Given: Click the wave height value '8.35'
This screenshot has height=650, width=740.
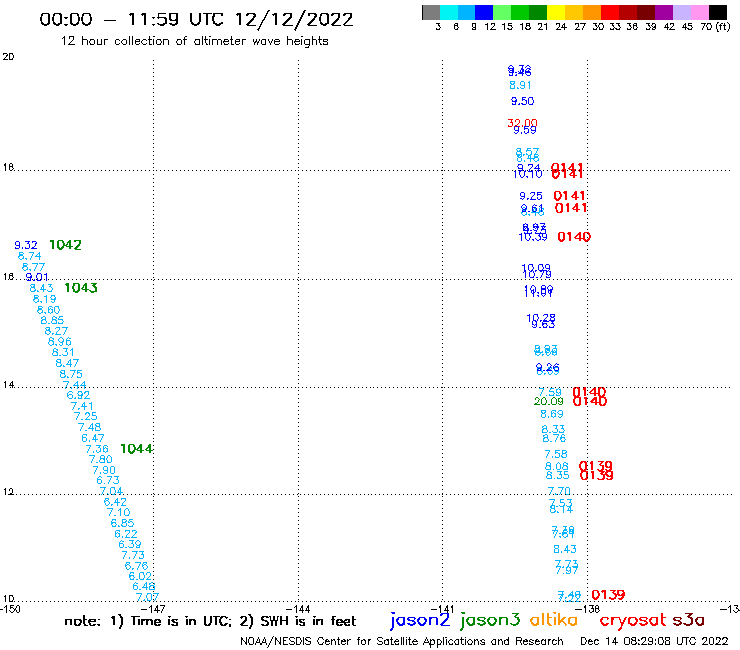Looking at the screenshot, I should [557, 476].
